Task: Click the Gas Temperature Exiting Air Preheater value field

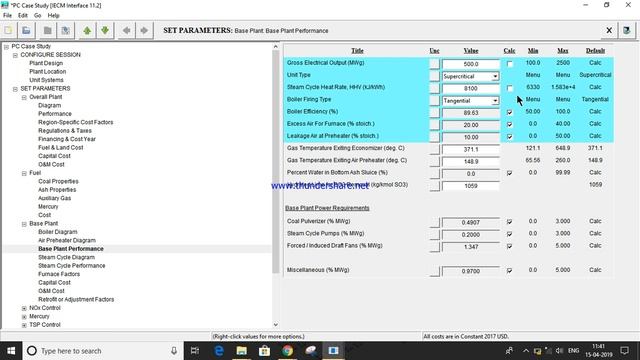Action: (x=471, y=162)
